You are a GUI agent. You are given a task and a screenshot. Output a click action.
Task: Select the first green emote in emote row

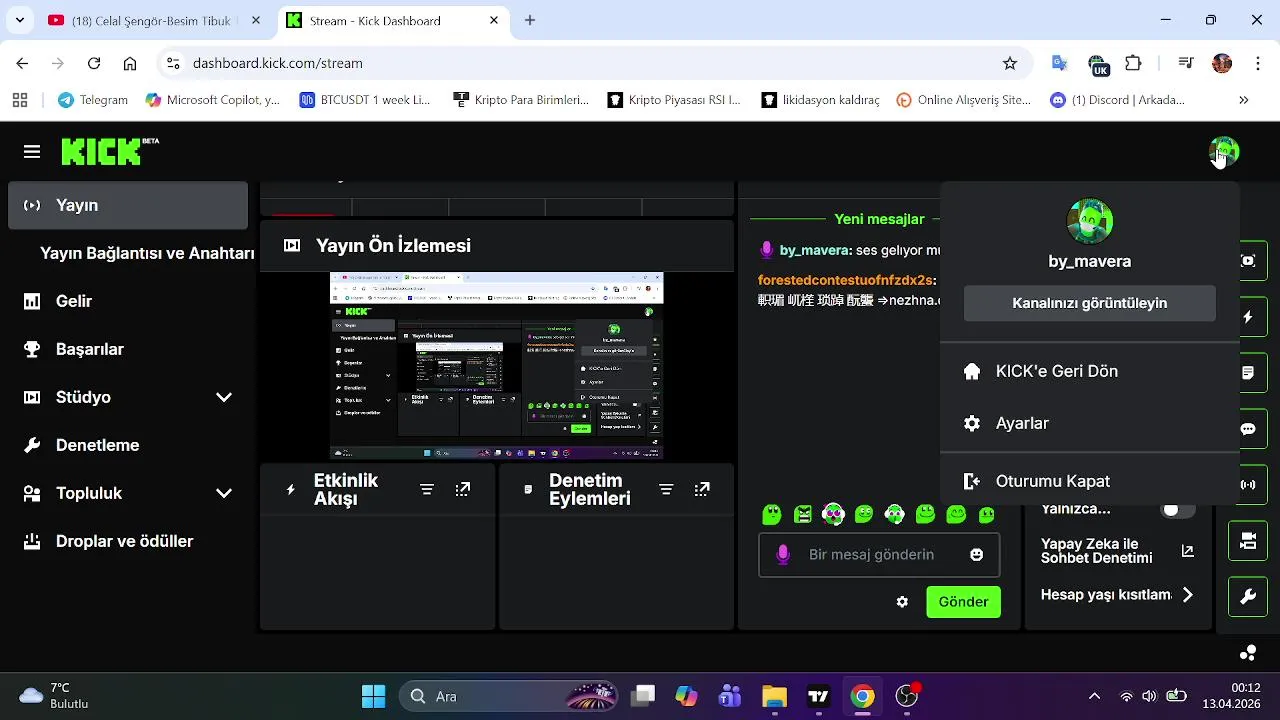click(771, 514)
